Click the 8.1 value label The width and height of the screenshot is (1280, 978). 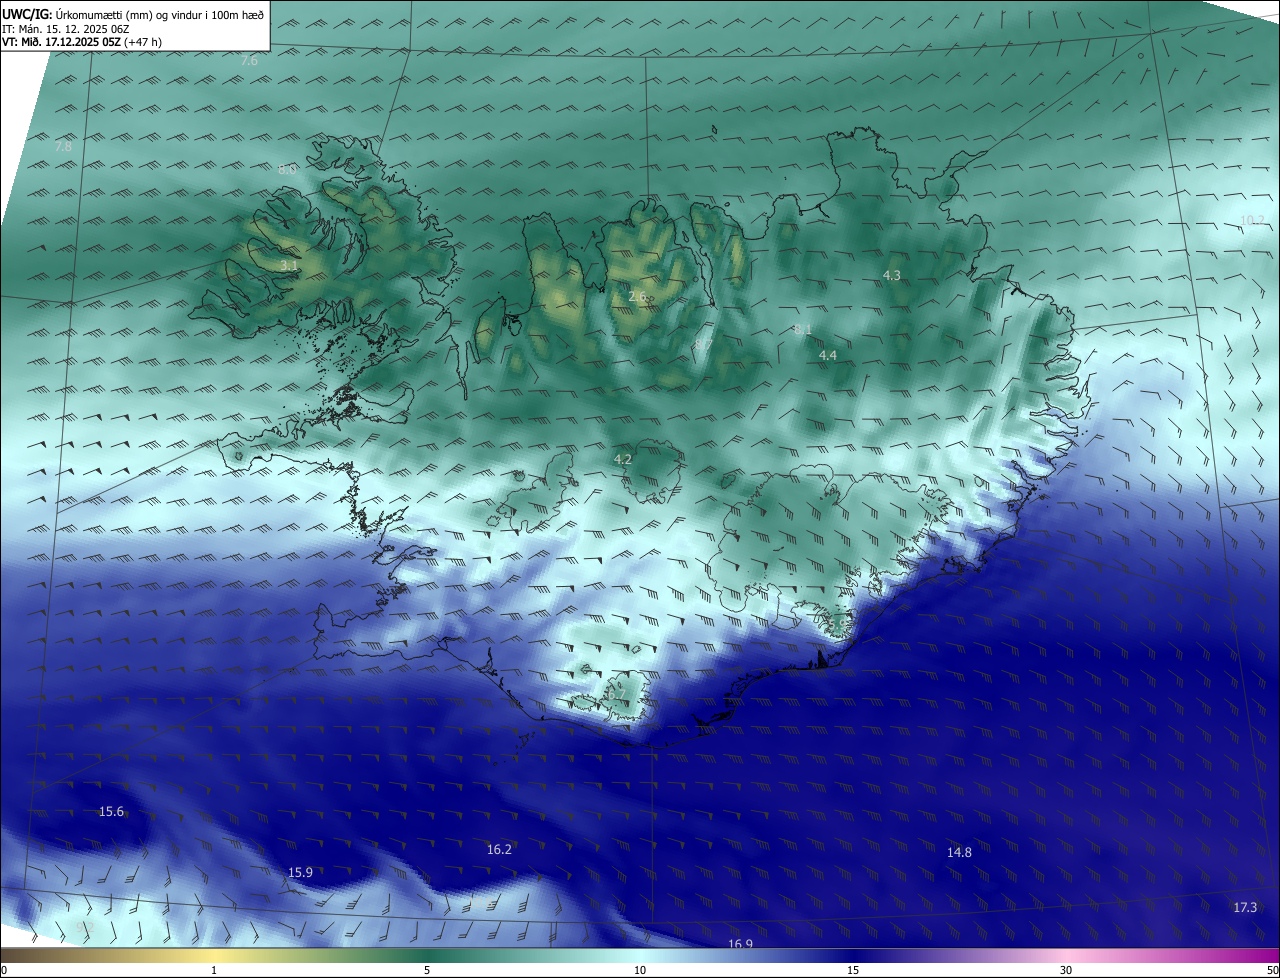click(803, 329)
